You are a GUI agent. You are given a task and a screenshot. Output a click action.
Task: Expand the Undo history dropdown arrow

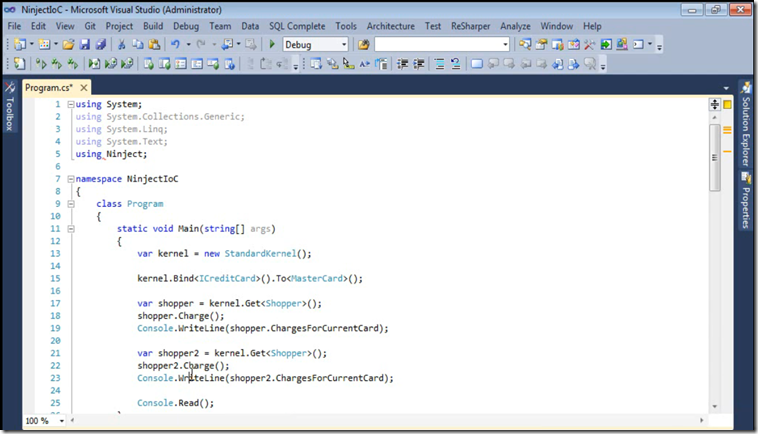[188, 44]
